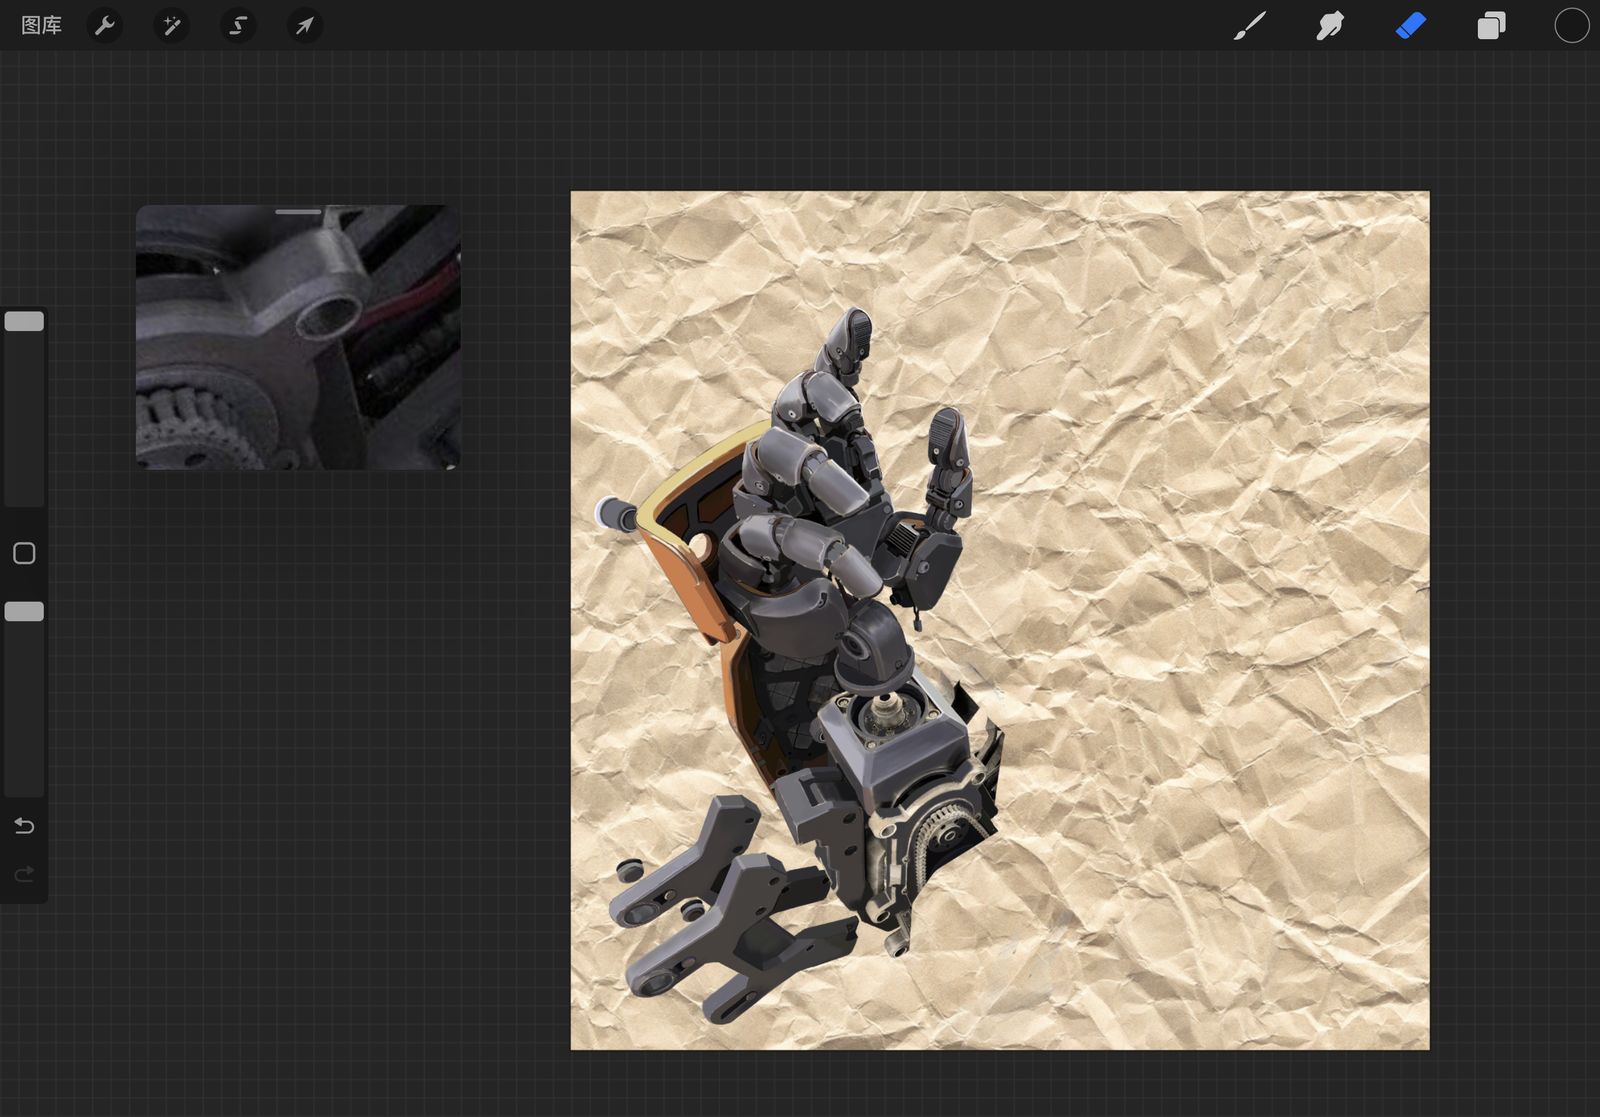Viewport: 1600px width, 1117px height.
Task: Open the Layers panel
Action: tap(1491, 26)
